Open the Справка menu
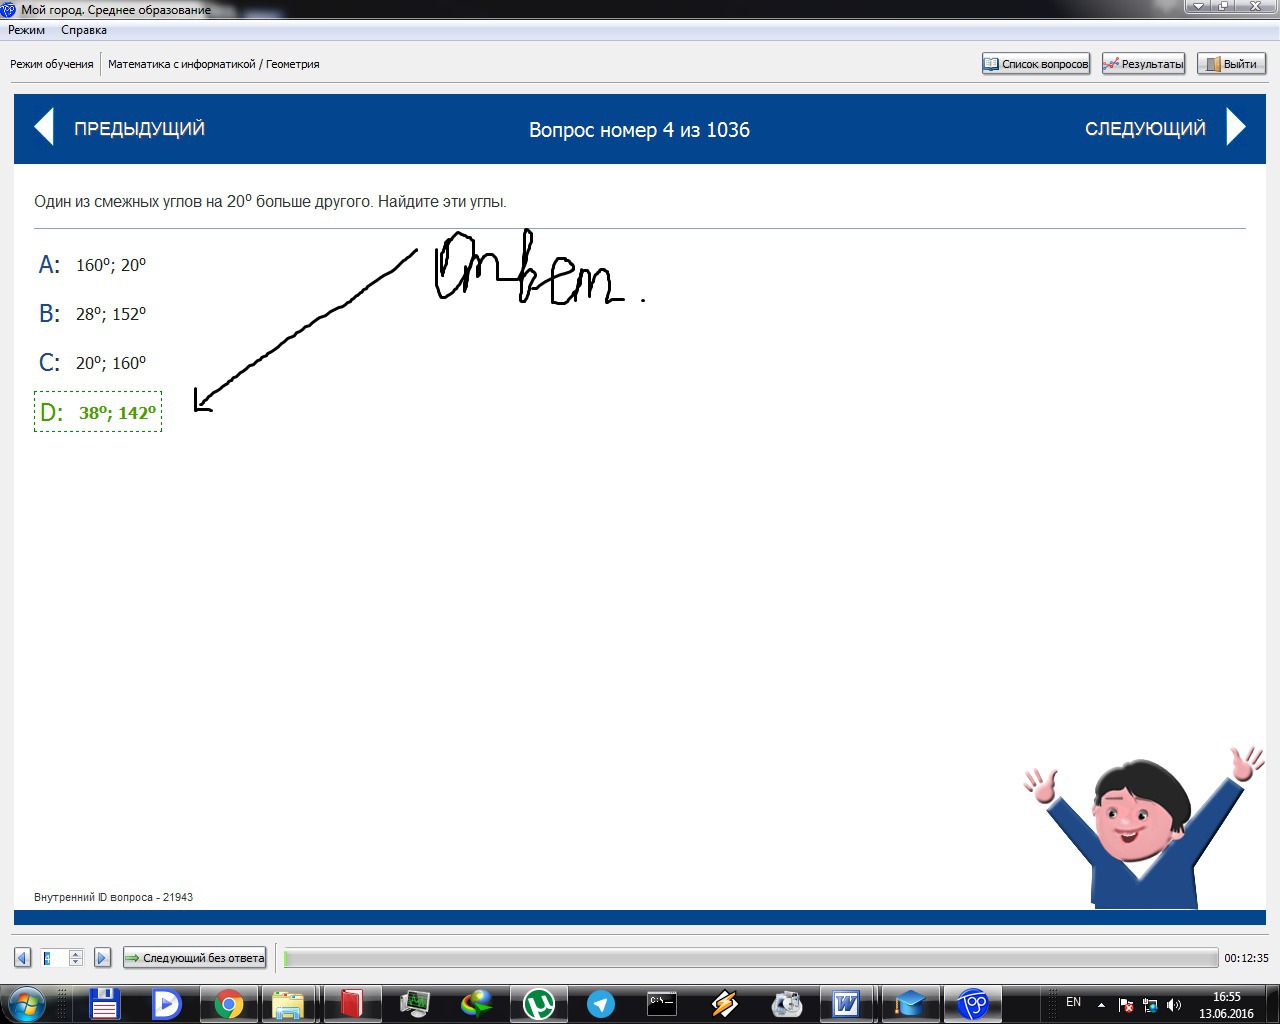 84,30
